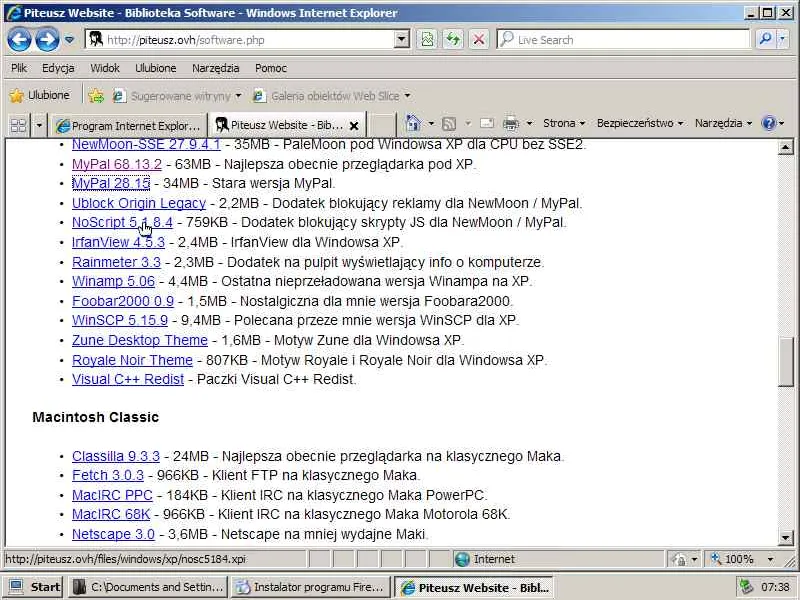Click the address bar URL field
The height and width of the screenshot is (600, 800).
pyautogui.click(x=240, y=39)
